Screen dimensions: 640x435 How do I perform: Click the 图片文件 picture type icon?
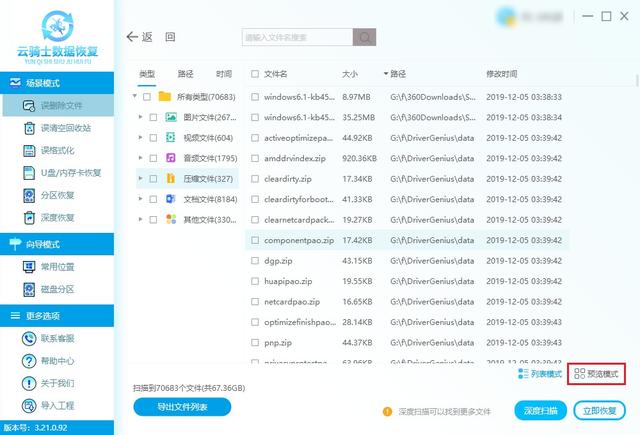click(x=171, y=117)
